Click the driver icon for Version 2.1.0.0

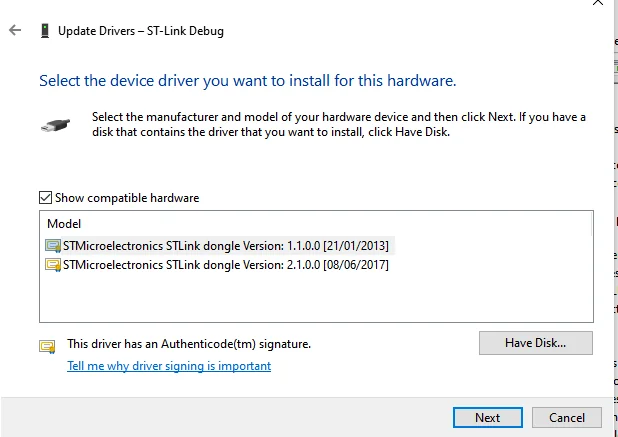tap(53, 265)
